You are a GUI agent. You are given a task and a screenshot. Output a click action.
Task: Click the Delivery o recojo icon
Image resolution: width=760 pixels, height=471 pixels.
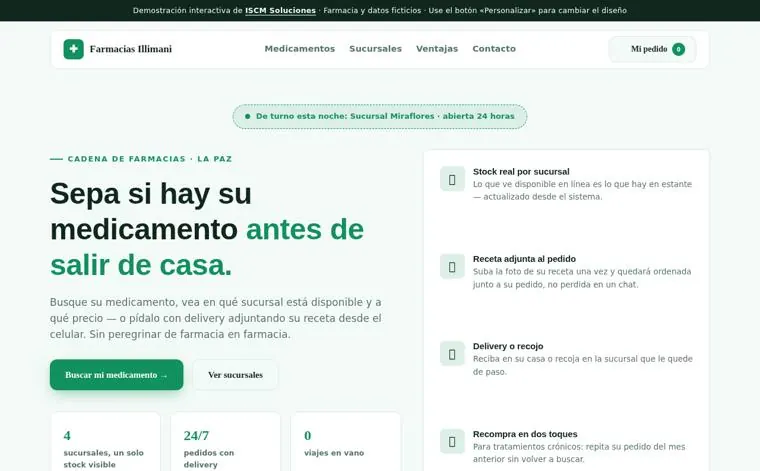(452, 354)
